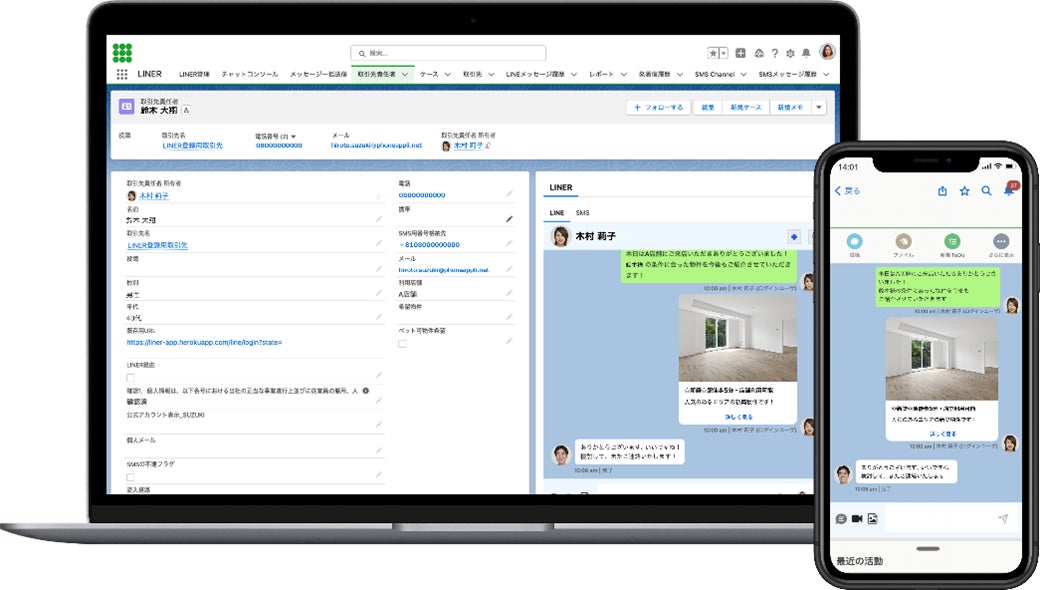Click the フォローする button

[x=659, y=107]
